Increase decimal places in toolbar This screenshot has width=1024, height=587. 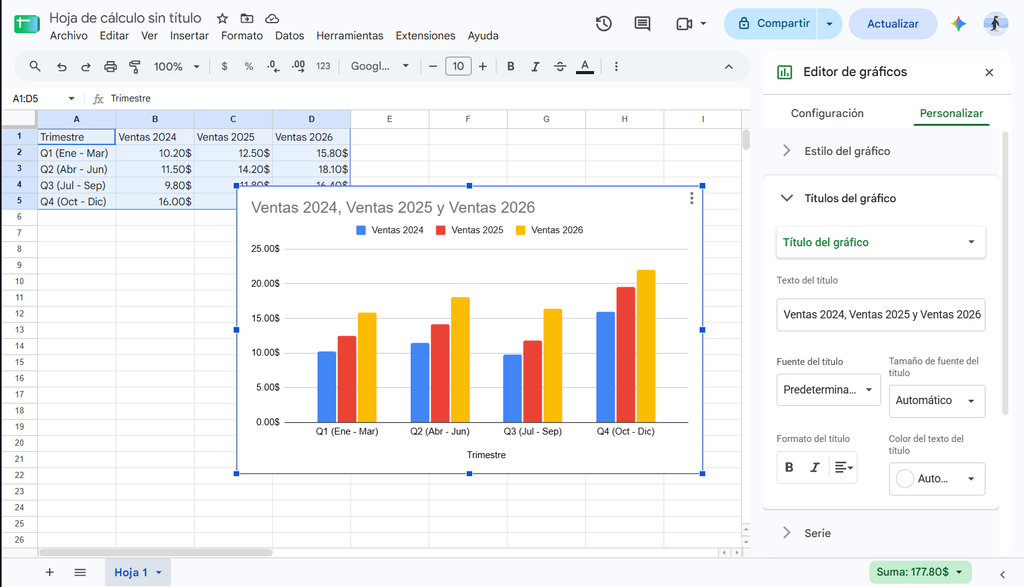[298, 67]
